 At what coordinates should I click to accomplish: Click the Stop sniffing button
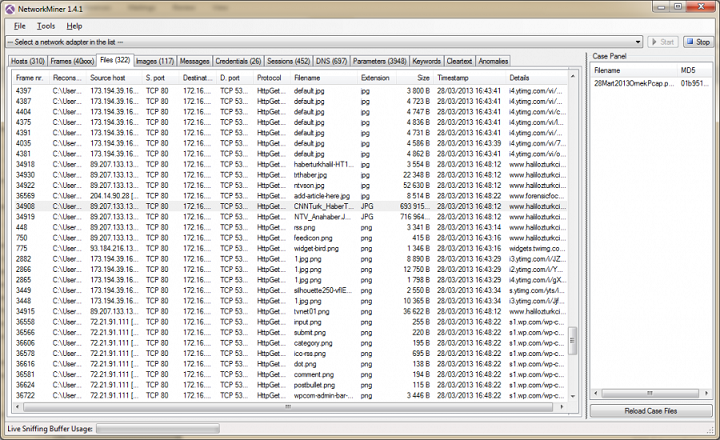coord(698,42)
